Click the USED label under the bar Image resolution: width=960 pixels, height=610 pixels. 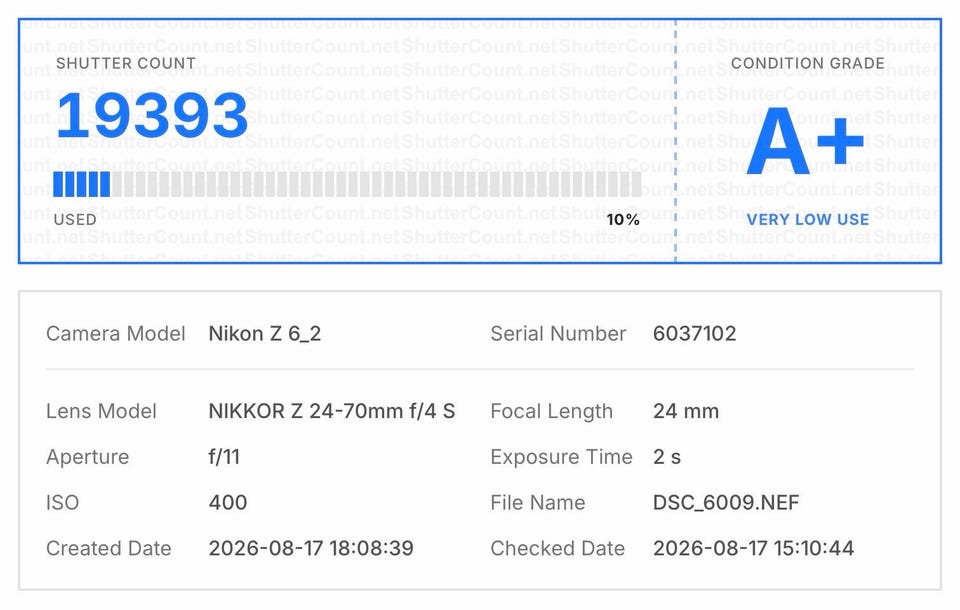[x=75, y=219]
